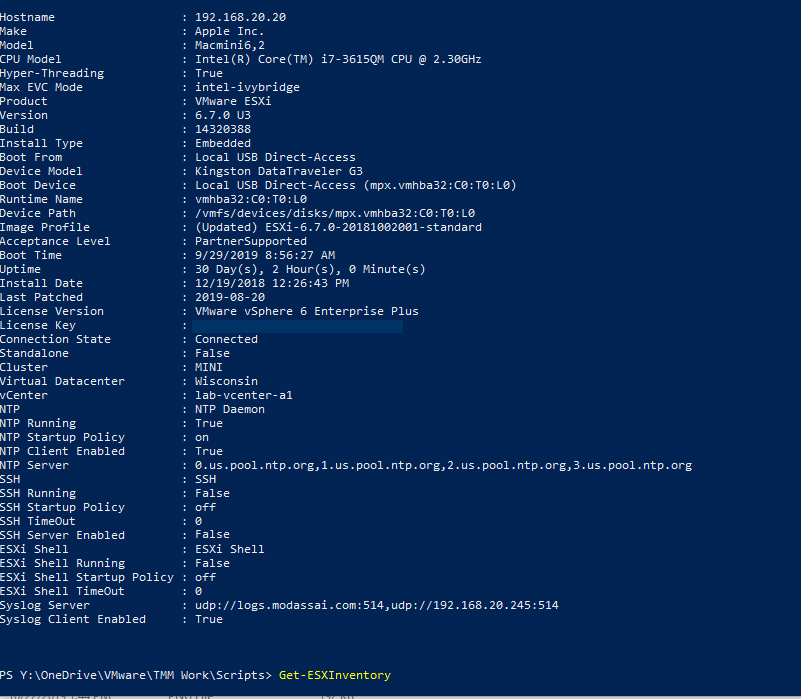801x699 pixels.
Task: Click the intel-ivybridge EVC mode value
Action: click(x=247, y=87)
